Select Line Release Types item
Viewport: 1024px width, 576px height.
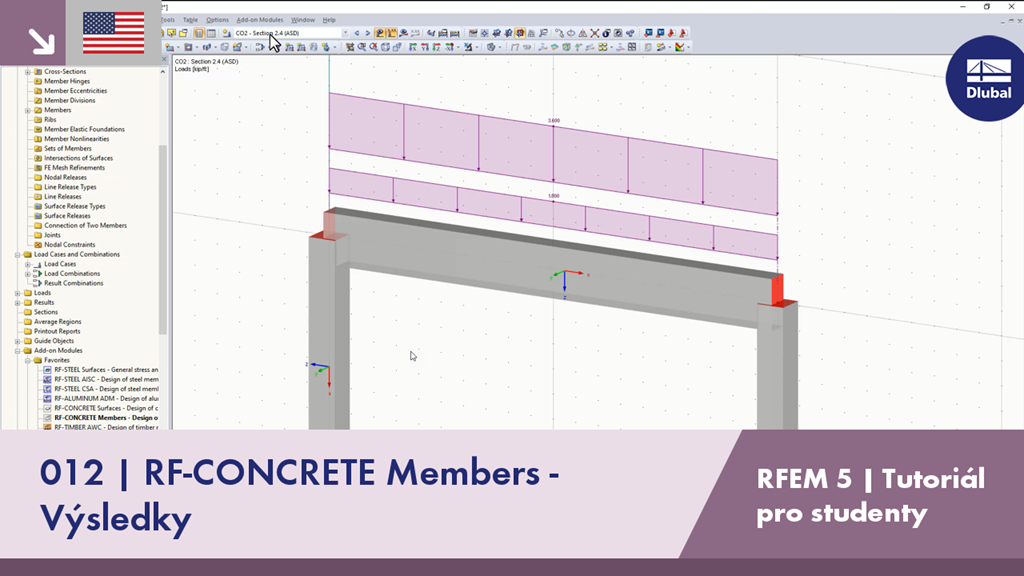tap(70, 187)
